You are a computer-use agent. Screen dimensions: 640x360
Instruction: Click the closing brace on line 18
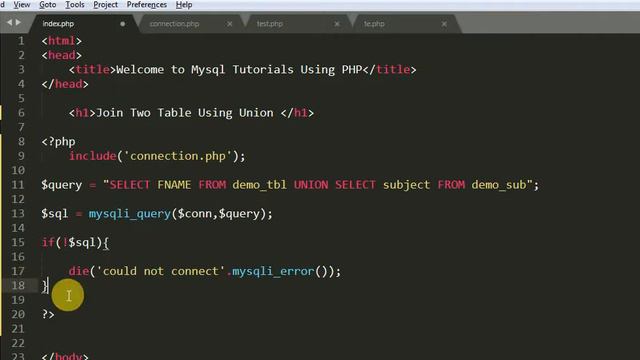point(45,286)
